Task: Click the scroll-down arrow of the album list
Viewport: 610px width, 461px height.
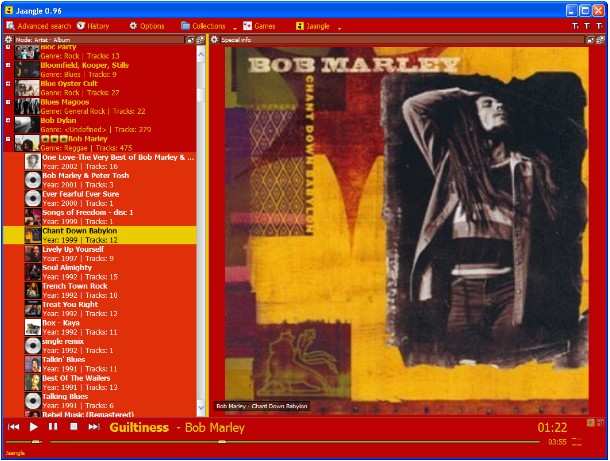Action: click(x=201, y=408)
